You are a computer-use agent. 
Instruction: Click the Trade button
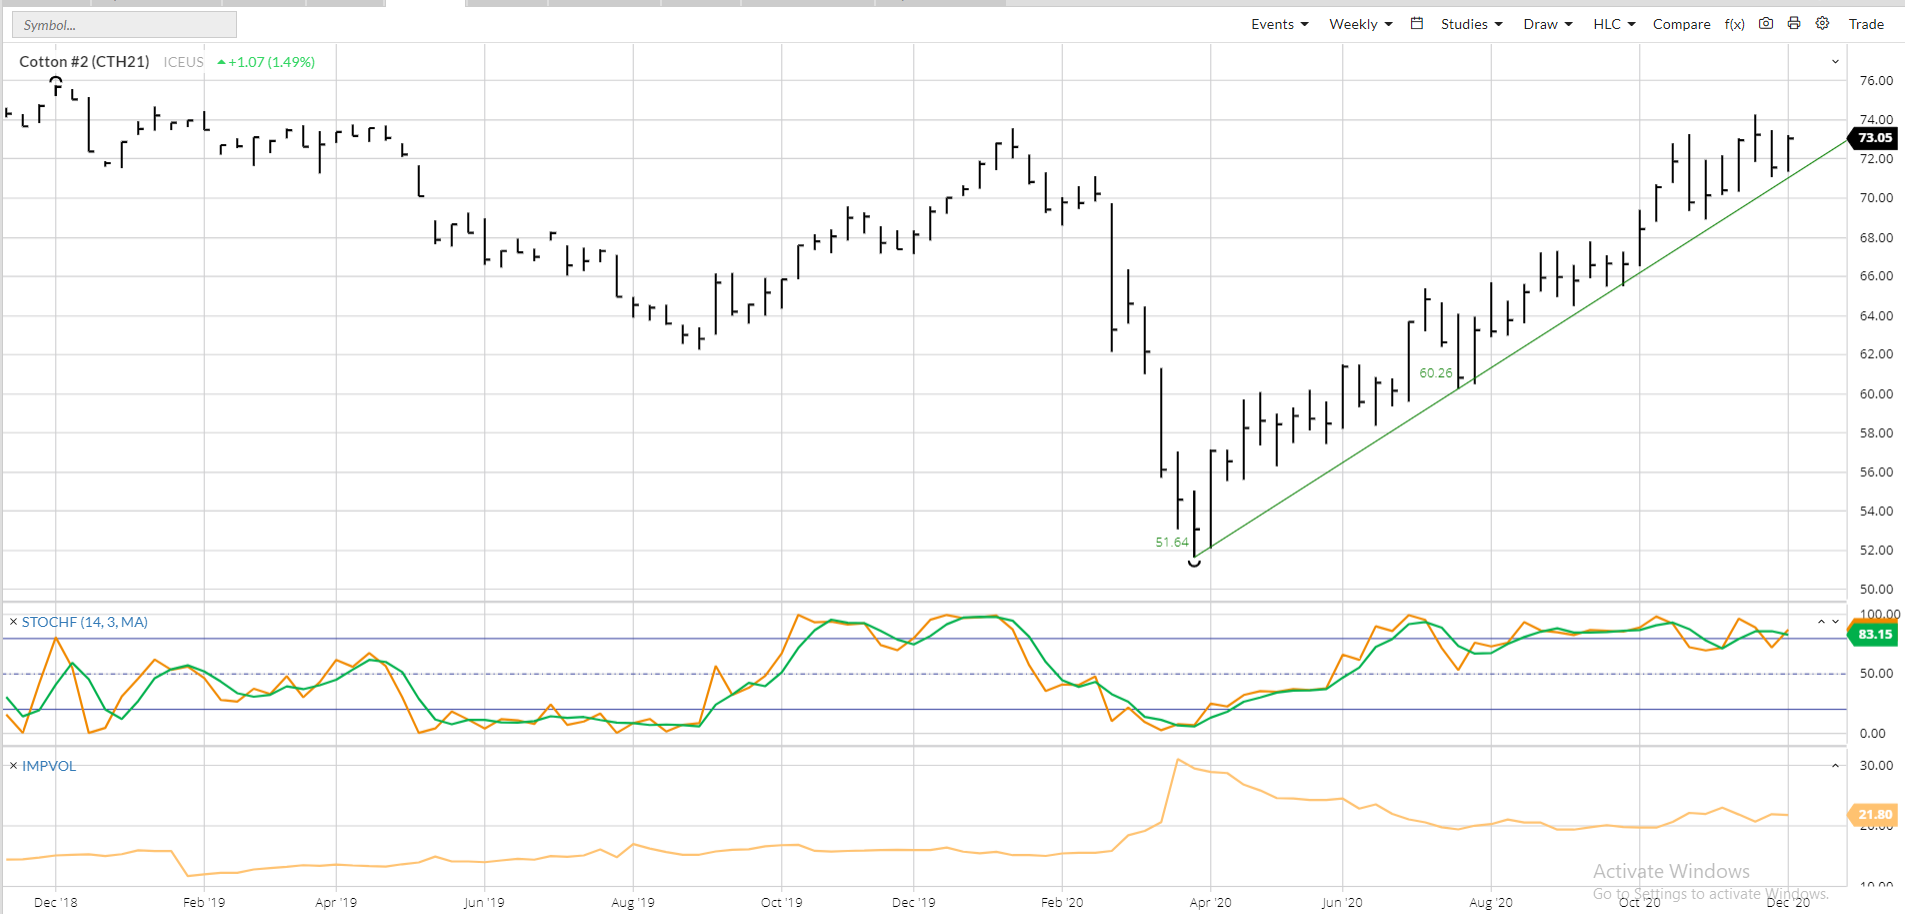[x=1867, y=23]
